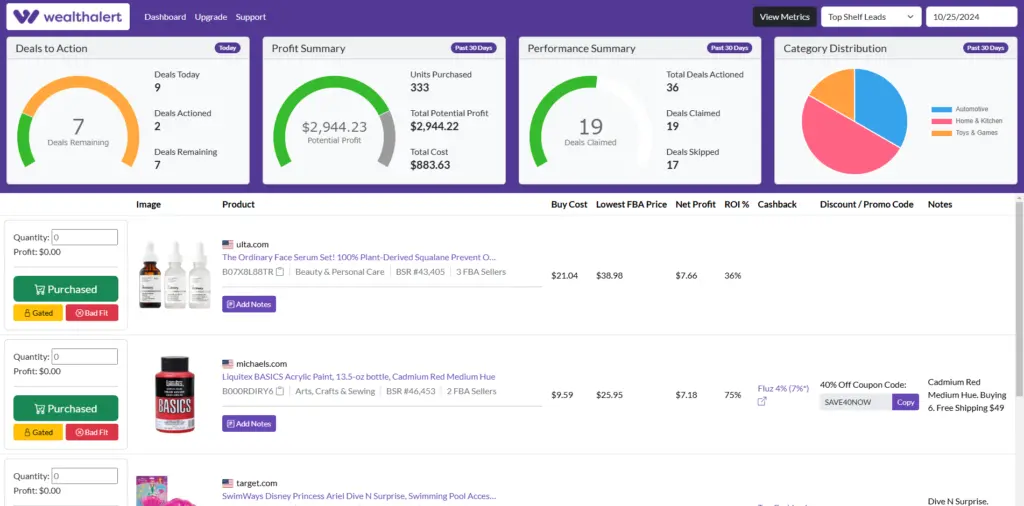This screenshot has height=506, width=1024.
Task: Click the Automotive legend swatch
Action: point(941,109)
